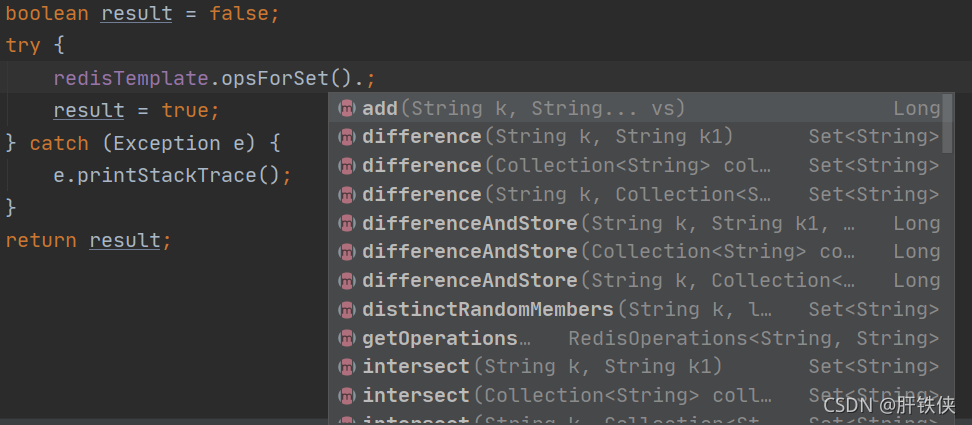Click the method icon next to getOperations

pyautogui.click(x=347, y=338)
